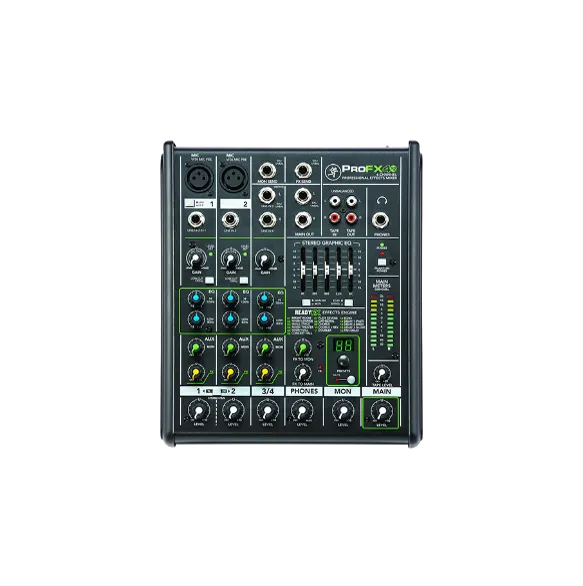Click channel 2 yellow FX knob
This screenshot has width=583, height=586.
tap(230, 372)
